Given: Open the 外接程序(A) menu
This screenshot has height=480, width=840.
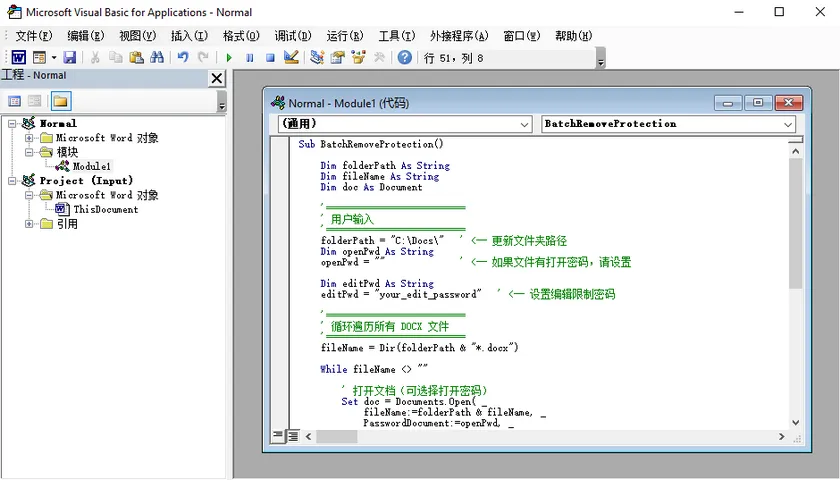Looking at the screenshot, I should point(459,36).
